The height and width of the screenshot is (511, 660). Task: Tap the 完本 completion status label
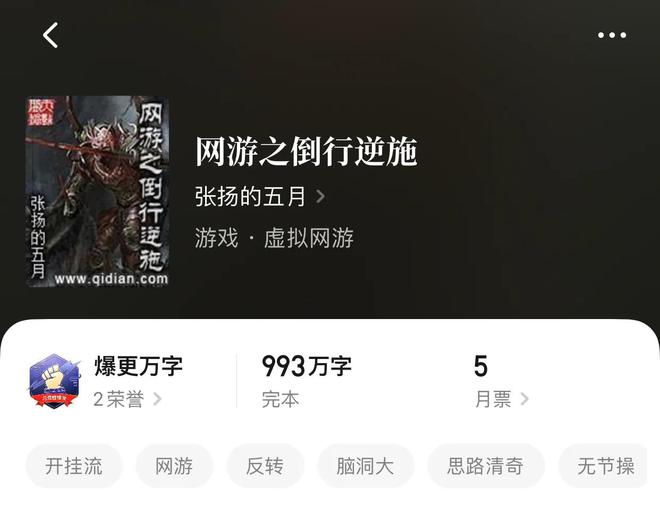280,399
